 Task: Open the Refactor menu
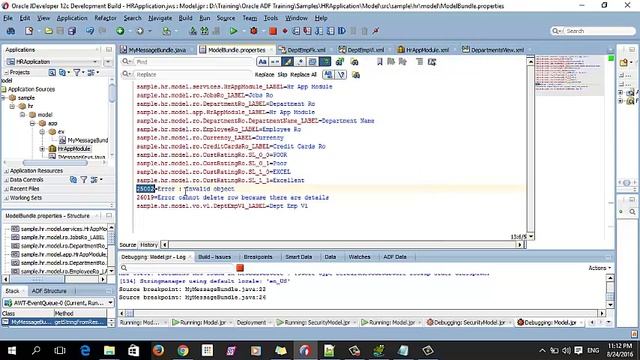[x=105, y=18]
